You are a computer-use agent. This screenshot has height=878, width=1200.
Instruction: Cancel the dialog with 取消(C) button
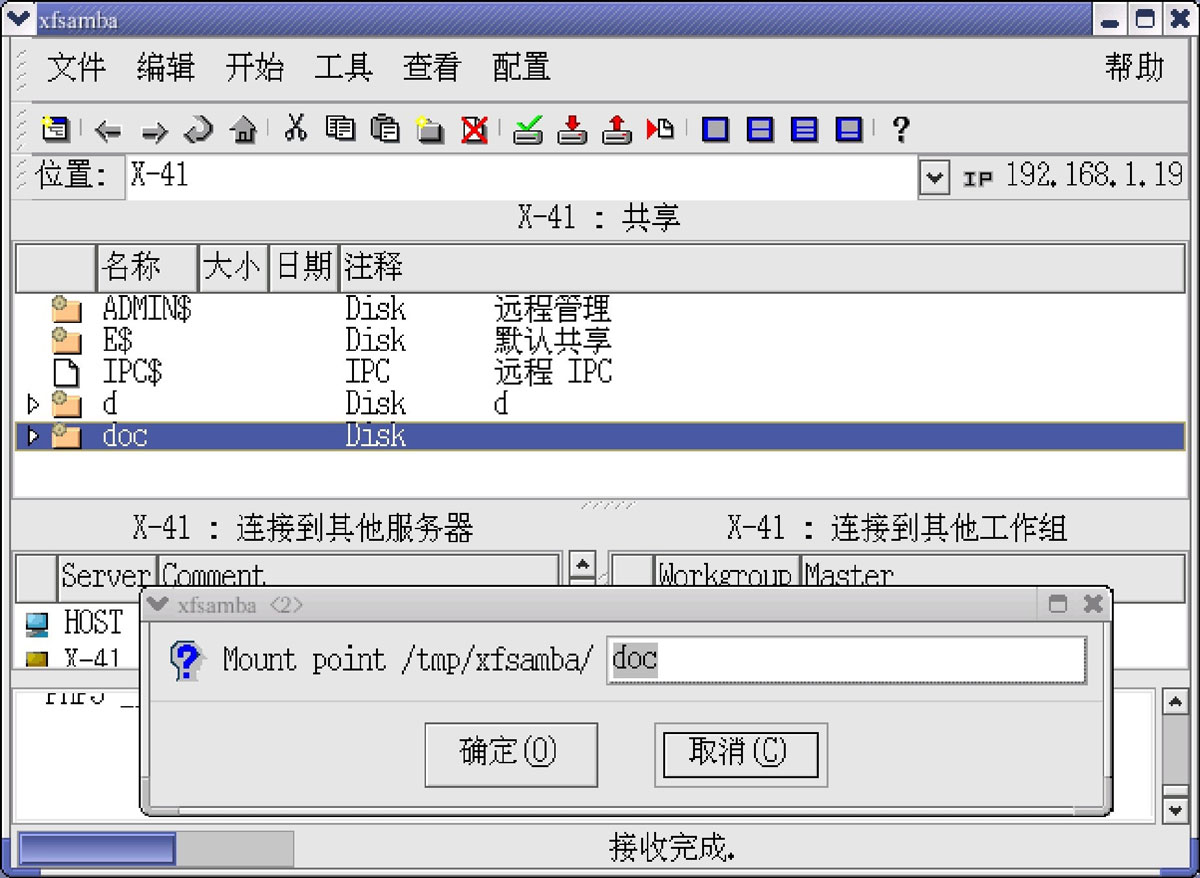[740, 754]
